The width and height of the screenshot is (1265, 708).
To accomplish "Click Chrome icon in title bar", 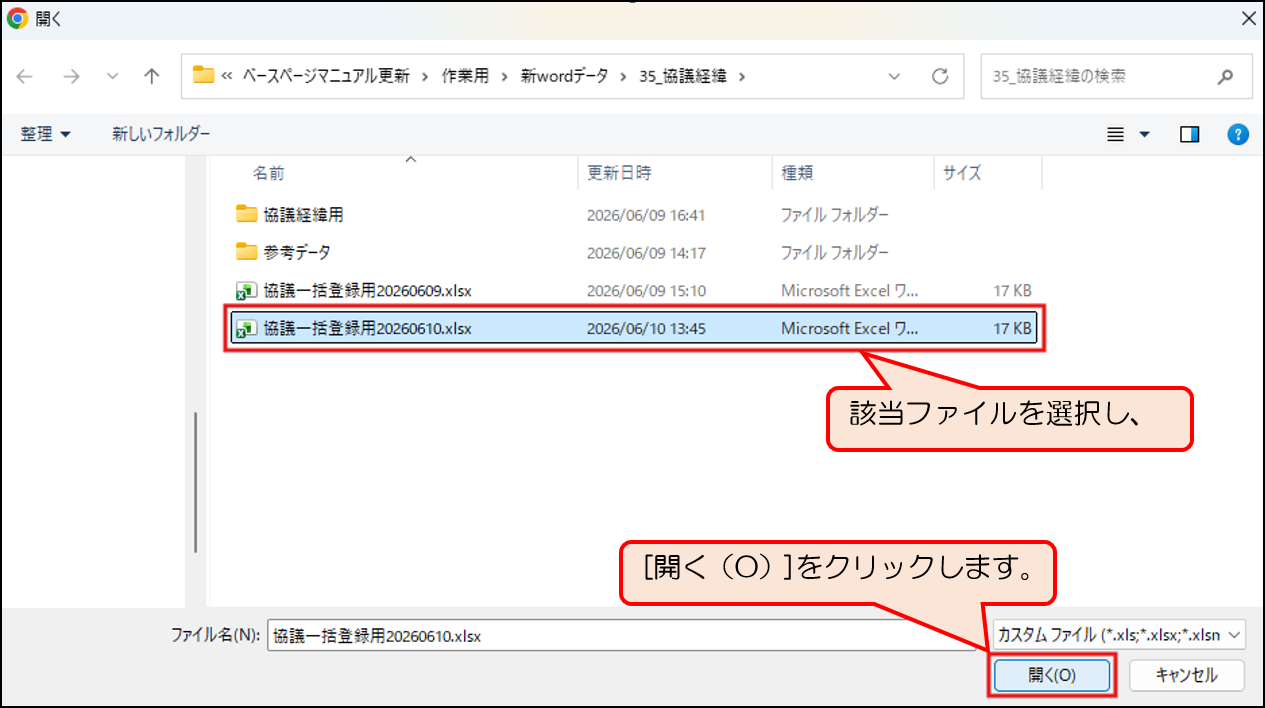I will click(x=17, y=19).
